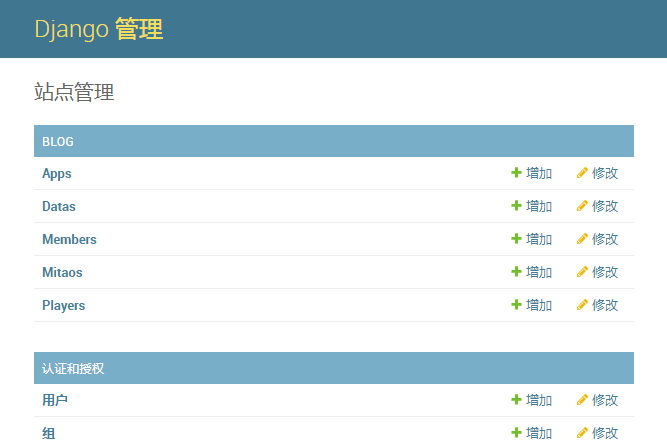Screen dimensions: 667x444
Task: Click the pencil icon in the Datas row
Action: pos(582,206)
